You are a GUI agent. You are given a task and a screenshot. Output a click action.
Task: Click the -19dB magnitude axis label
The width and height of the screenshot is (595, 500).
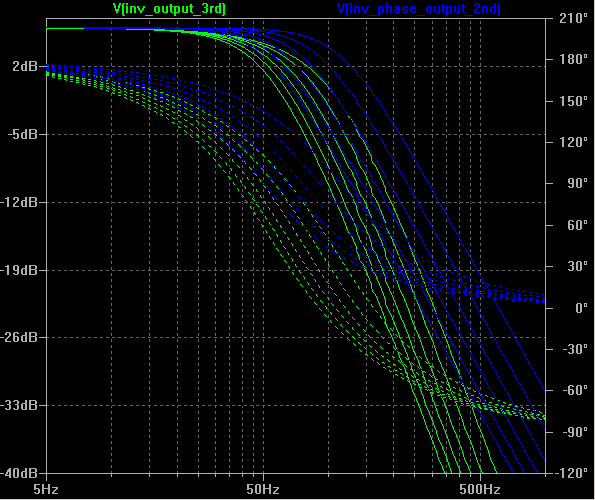19,270
